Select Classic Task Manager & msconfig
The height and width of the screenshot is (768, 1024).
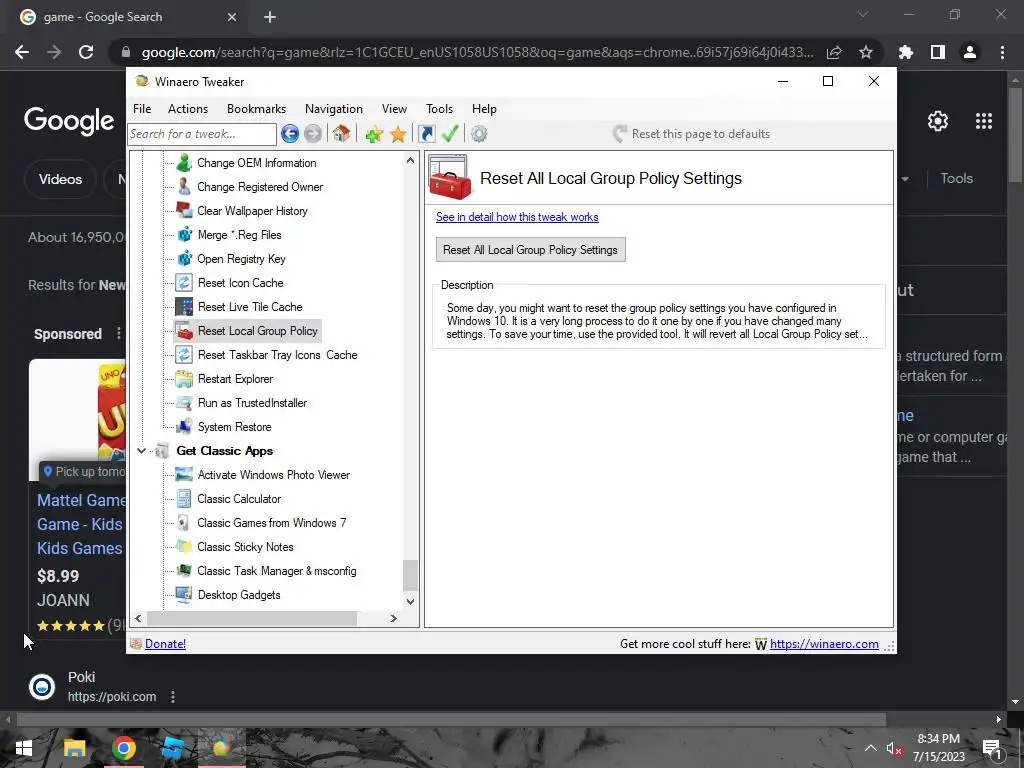[x=277, y=571]
